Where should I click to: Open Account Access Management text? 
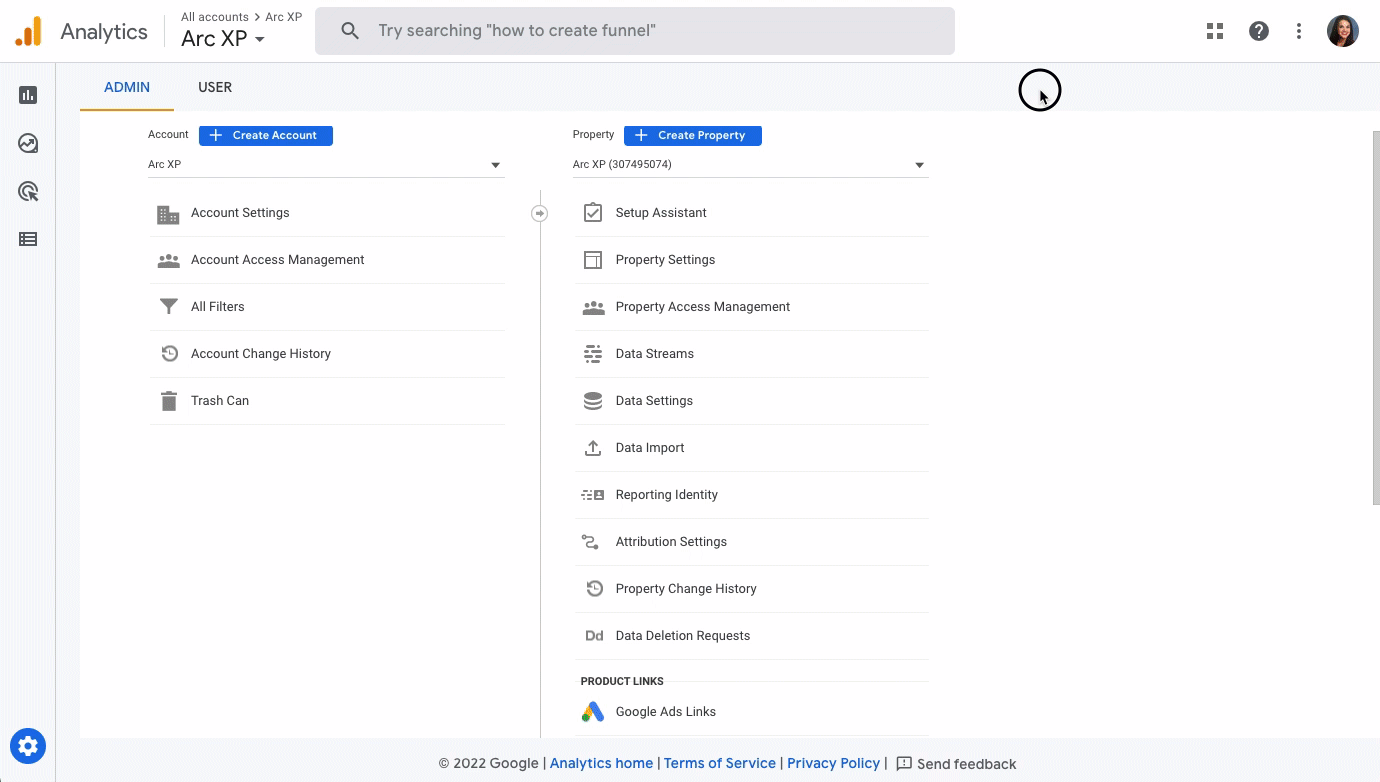coord(277,260)
